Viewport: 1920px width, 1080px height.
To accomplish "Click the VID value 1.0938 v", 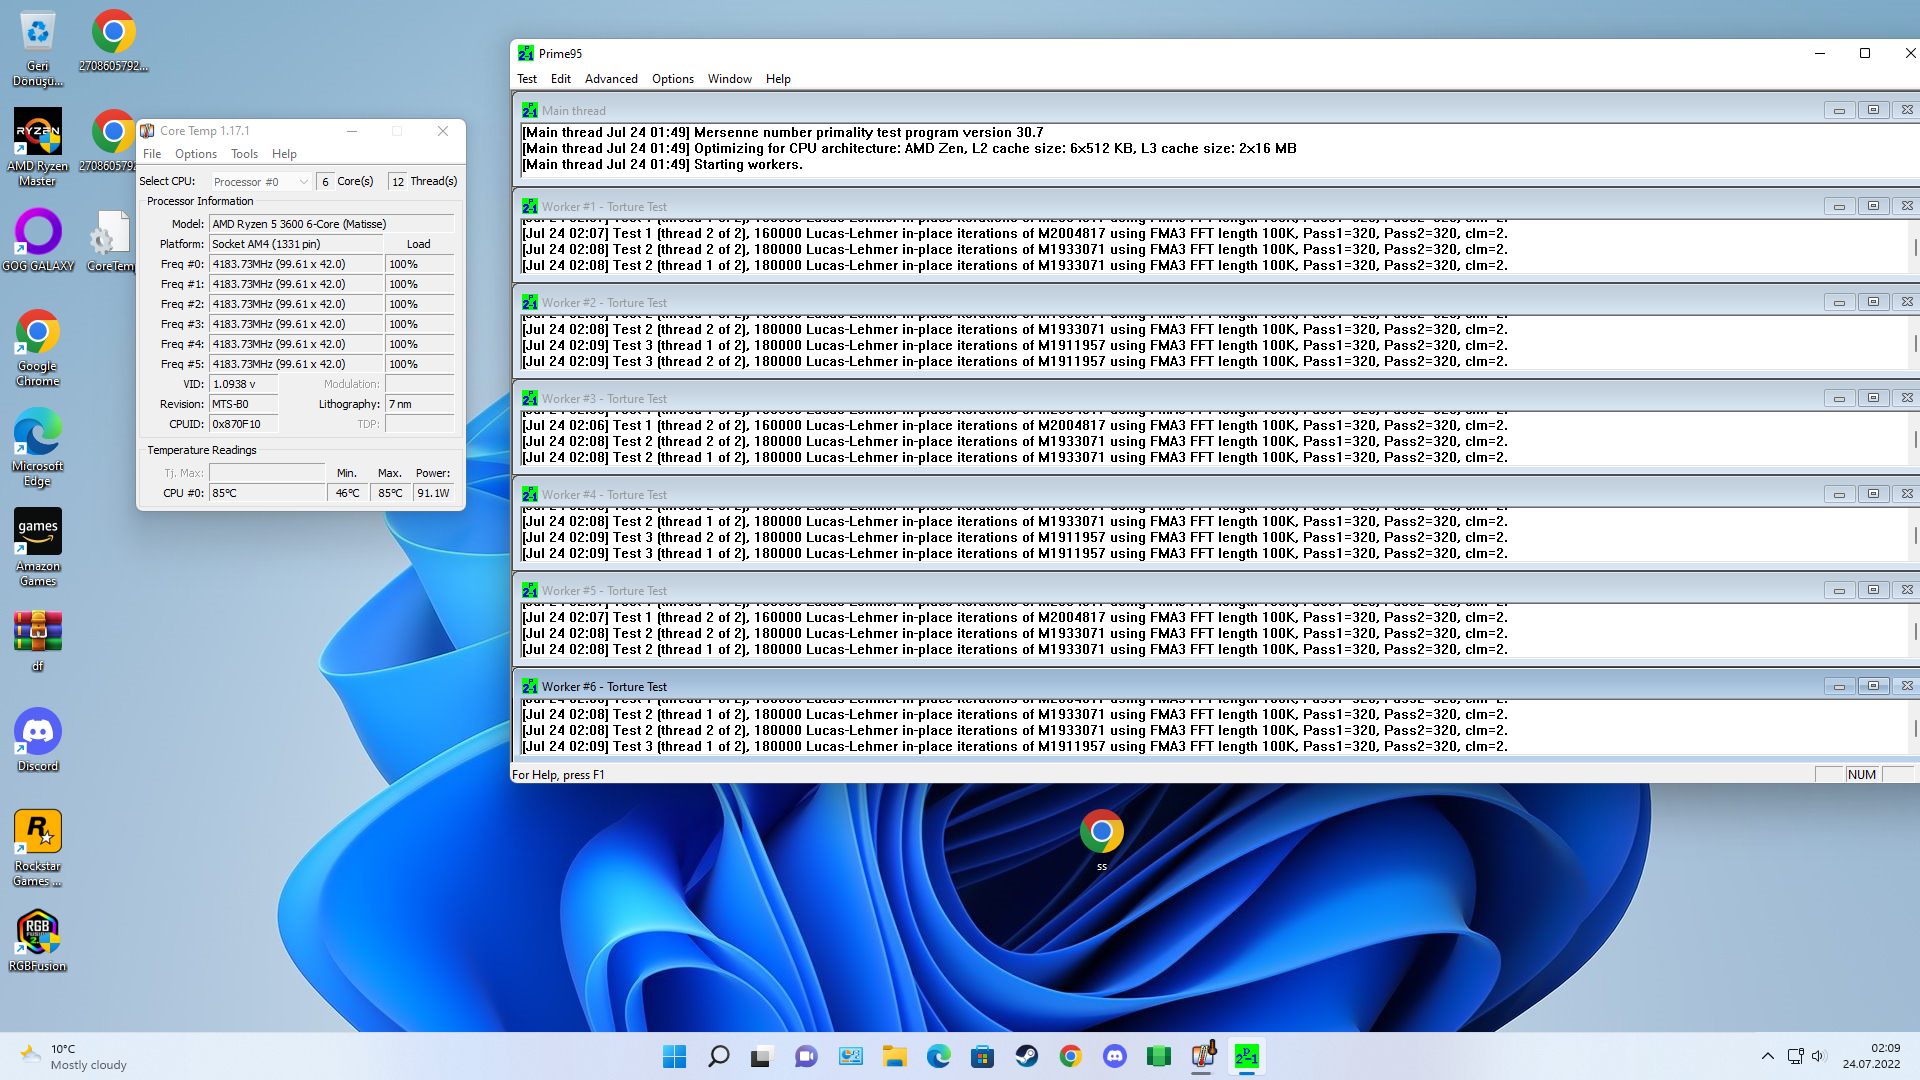I will click(x=243, y=384).
